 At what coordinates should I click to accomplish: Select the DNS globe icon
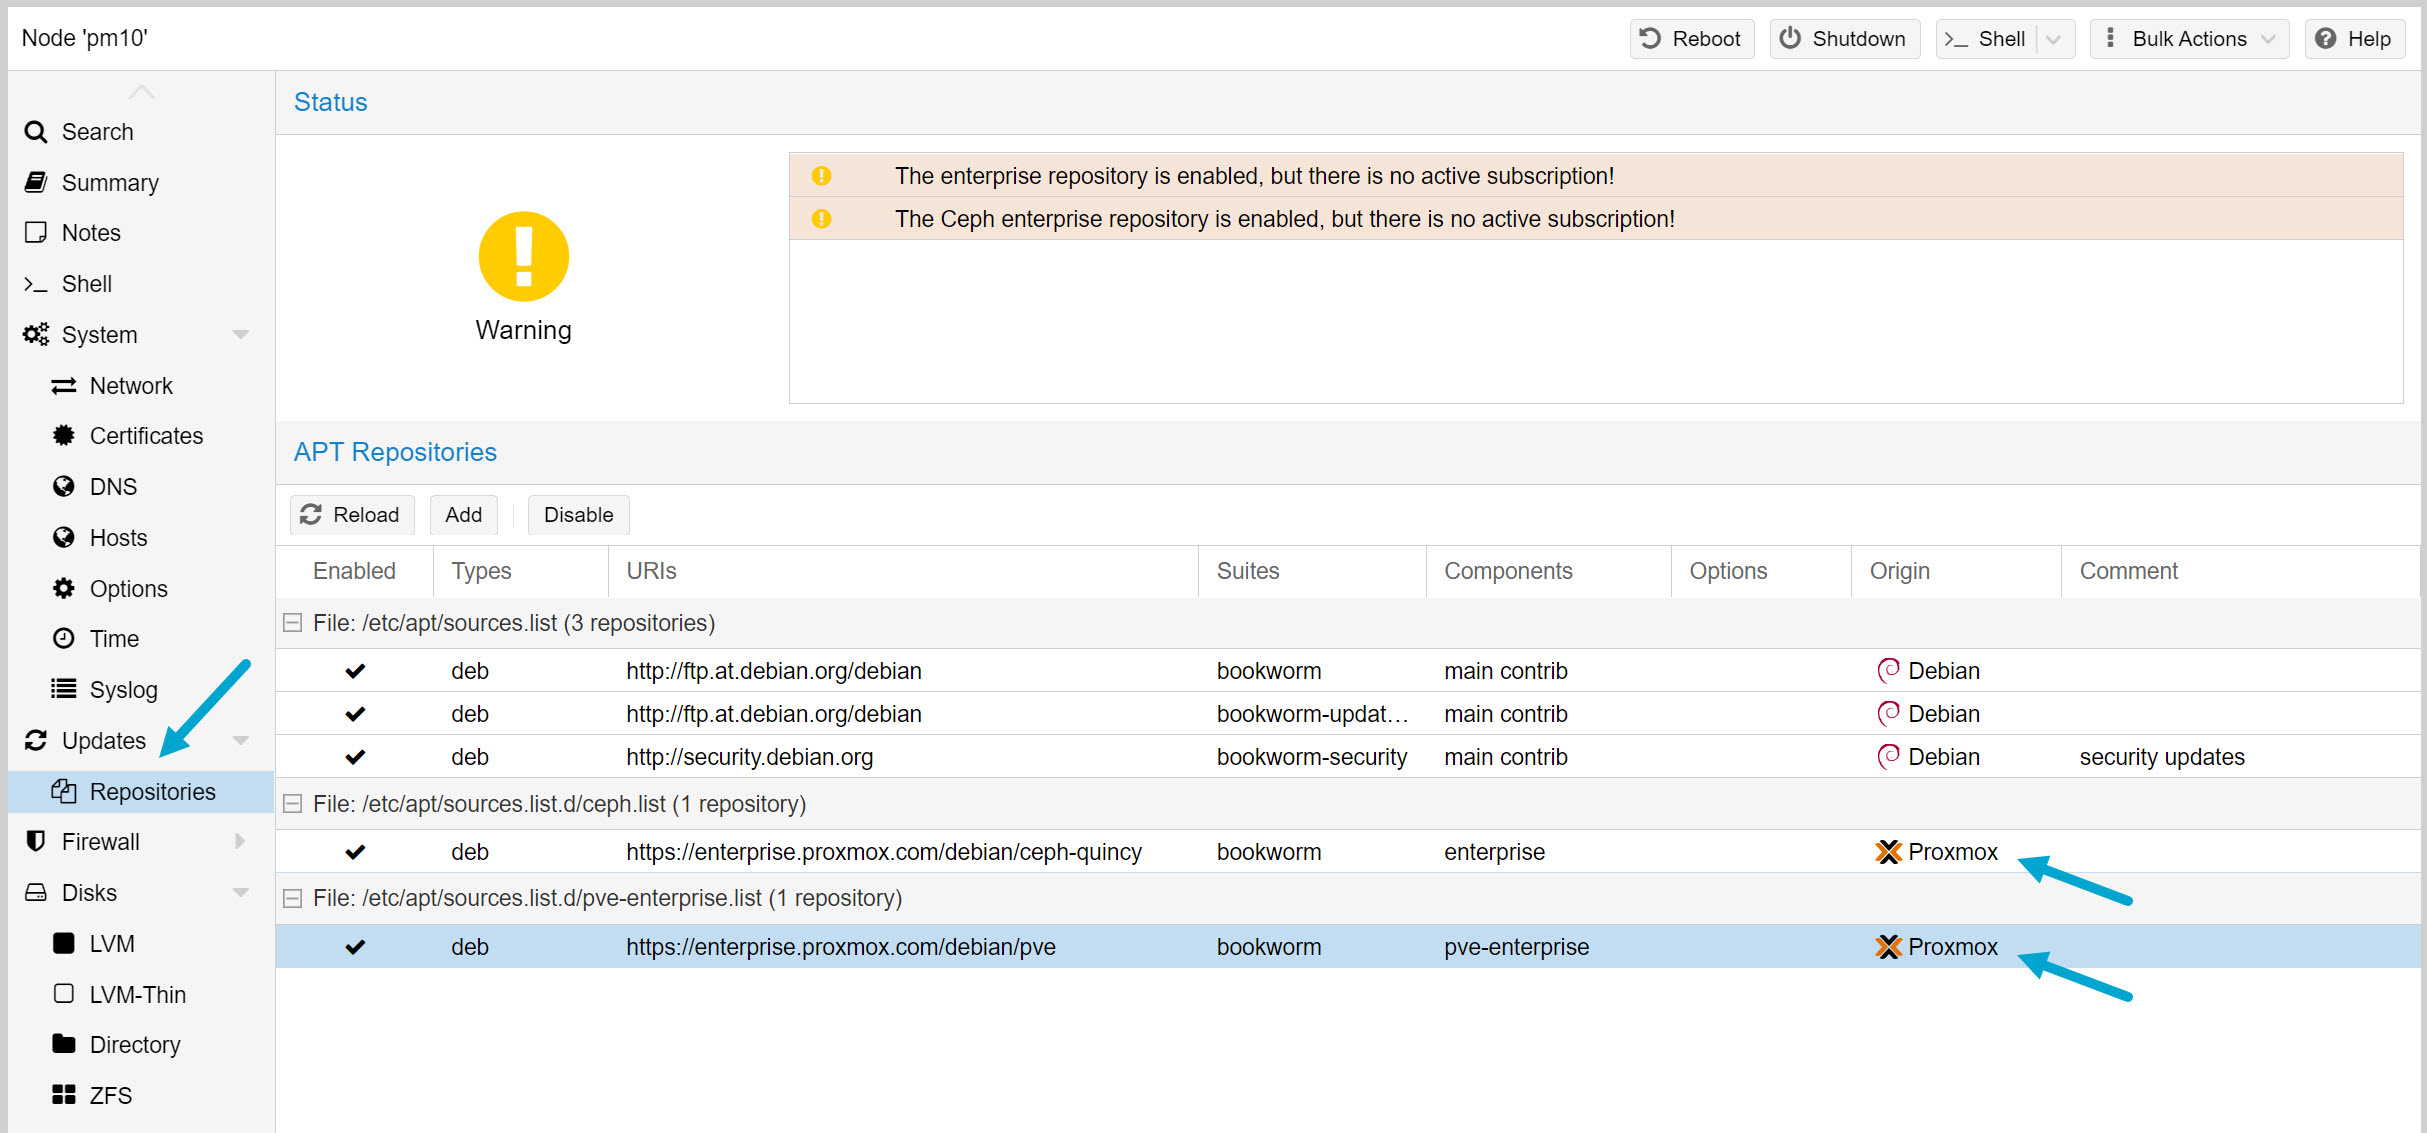pos(63,487)
